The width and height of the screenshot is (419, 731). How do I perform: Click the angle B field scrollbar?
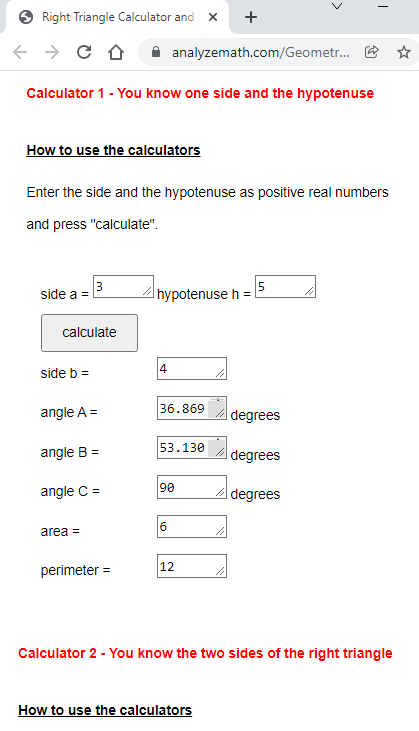[217, 448]
